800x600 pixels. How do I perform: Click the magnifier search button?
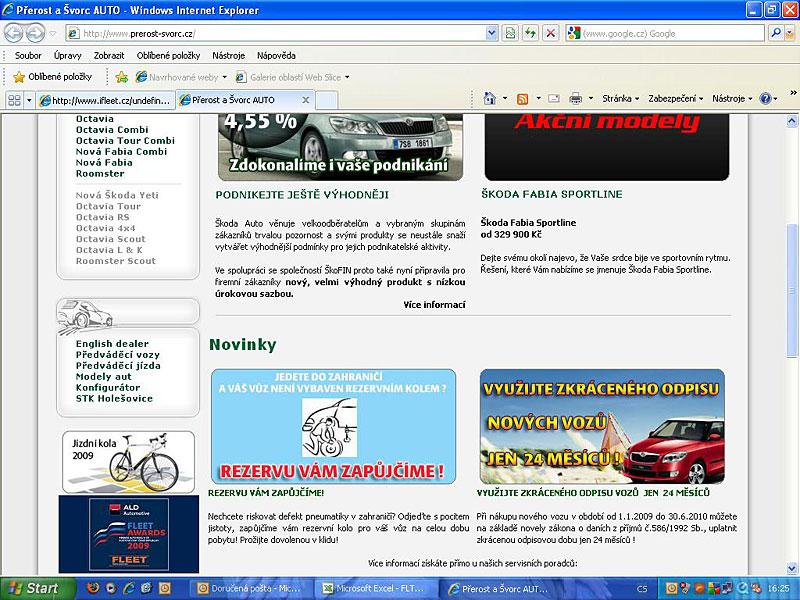(x=776, y=34)
